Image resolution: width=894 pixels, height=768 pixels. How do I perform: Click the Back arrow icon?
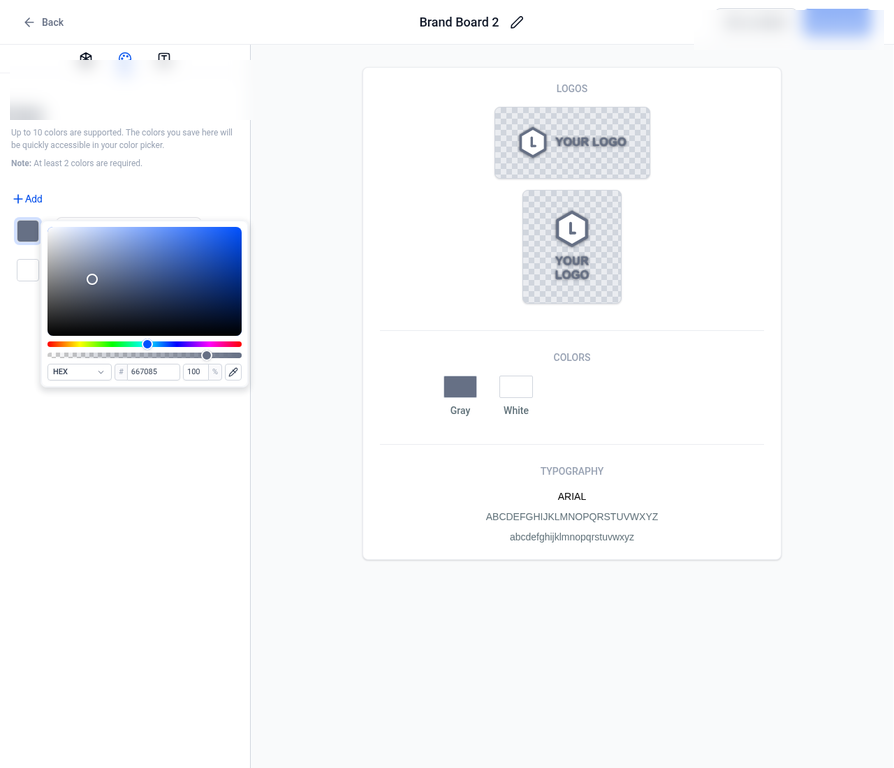(29, 22)
